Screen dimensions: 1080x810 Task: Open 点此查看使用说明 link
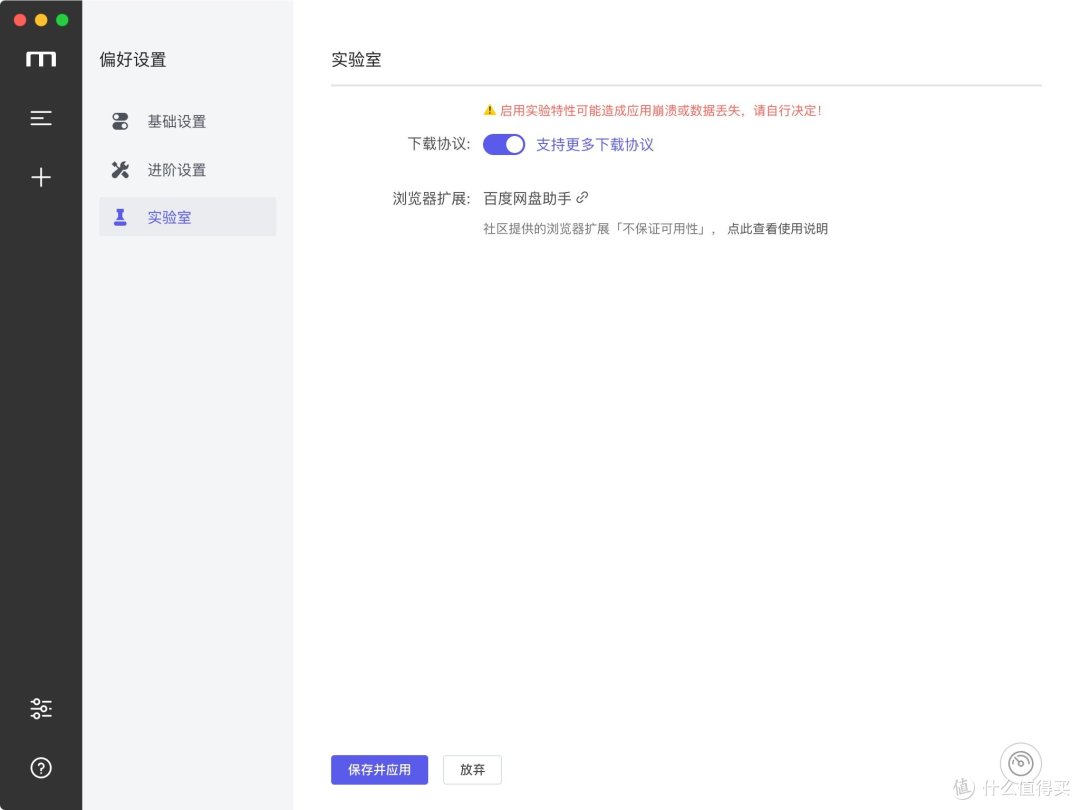point(777,229)
